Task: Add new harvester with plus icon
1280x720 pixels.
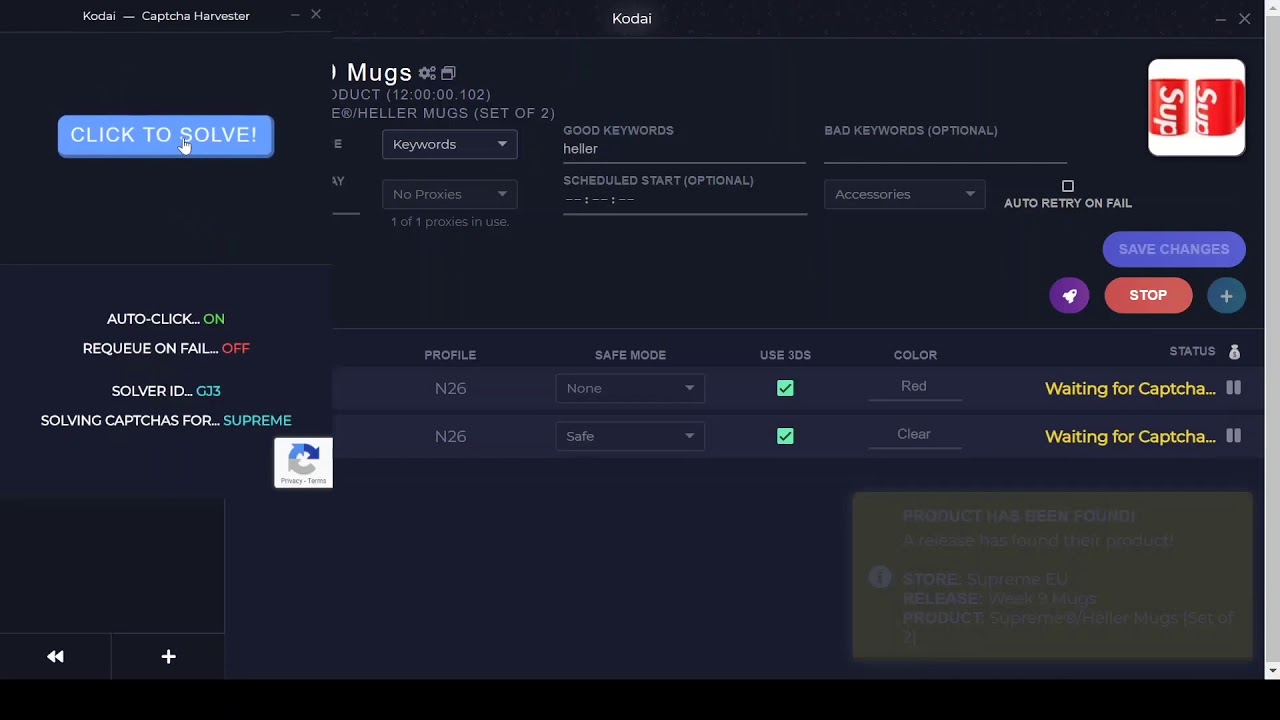Action: [168, 656]
